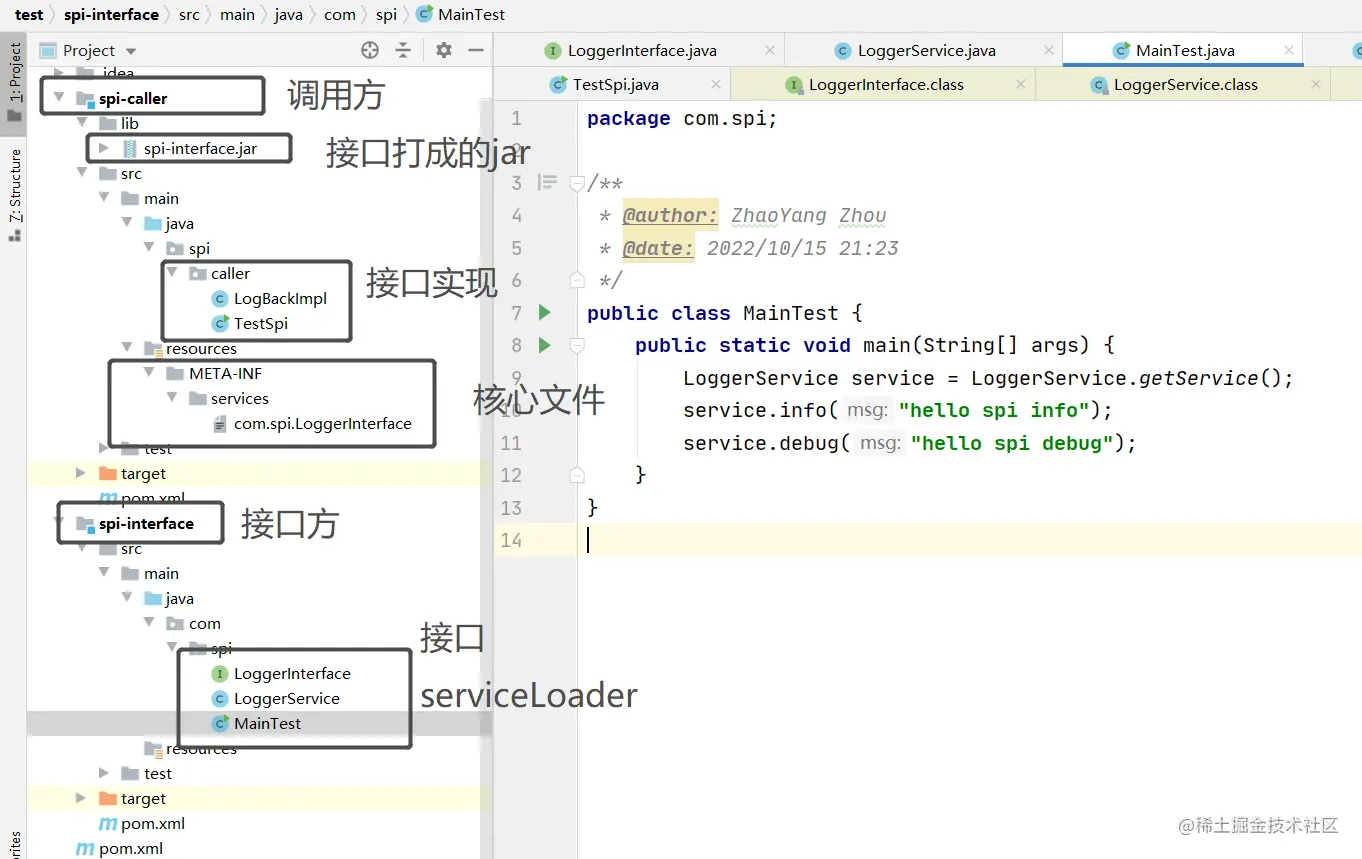The image size is (1362, 859).
Task: Place cursor on empty line 14
Action: (970, 540)
